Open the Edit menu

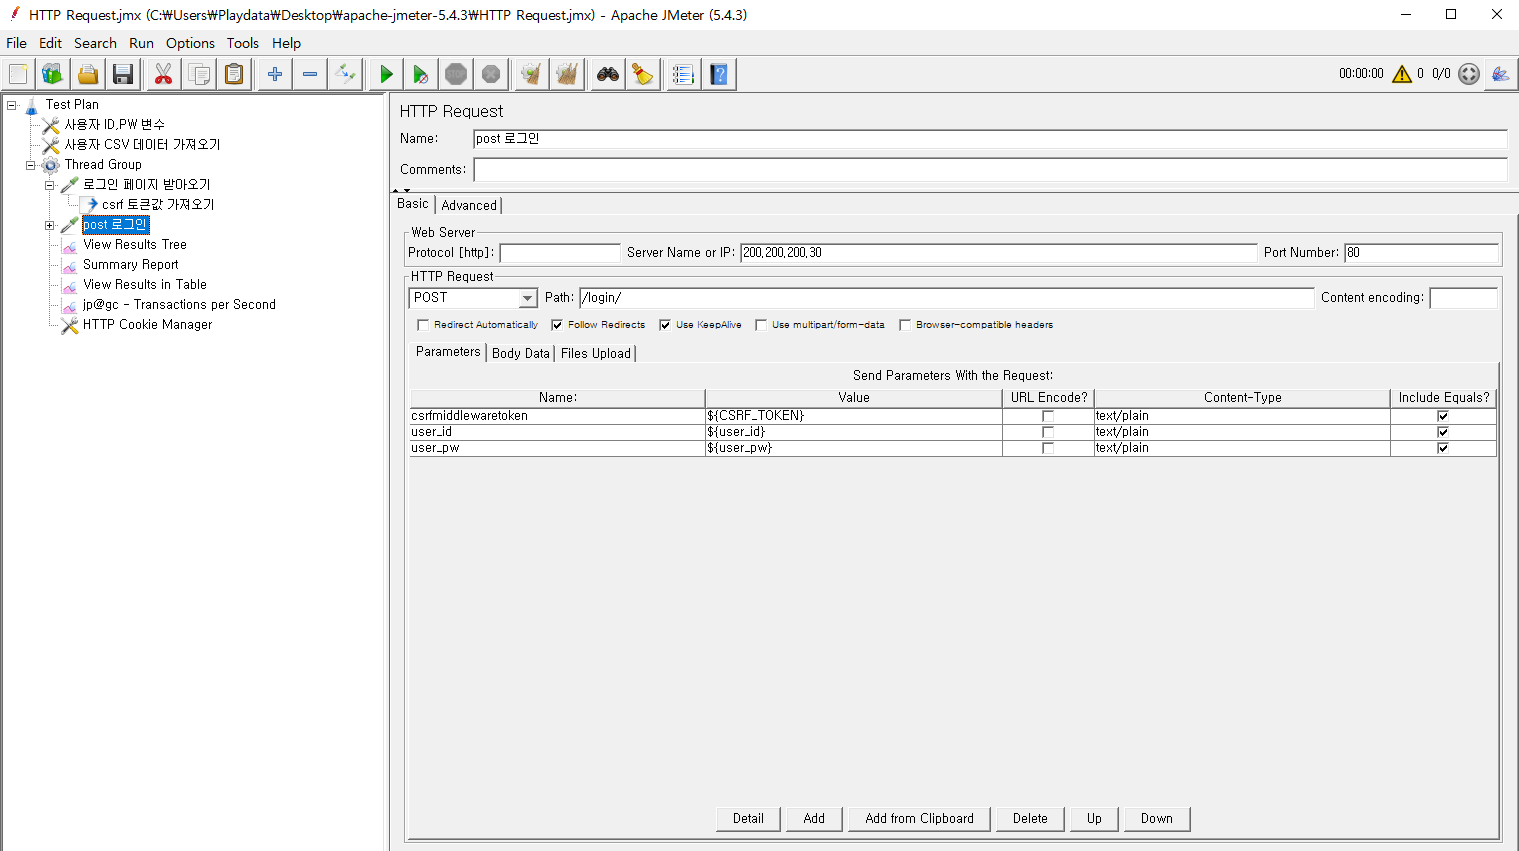(51, 43)
